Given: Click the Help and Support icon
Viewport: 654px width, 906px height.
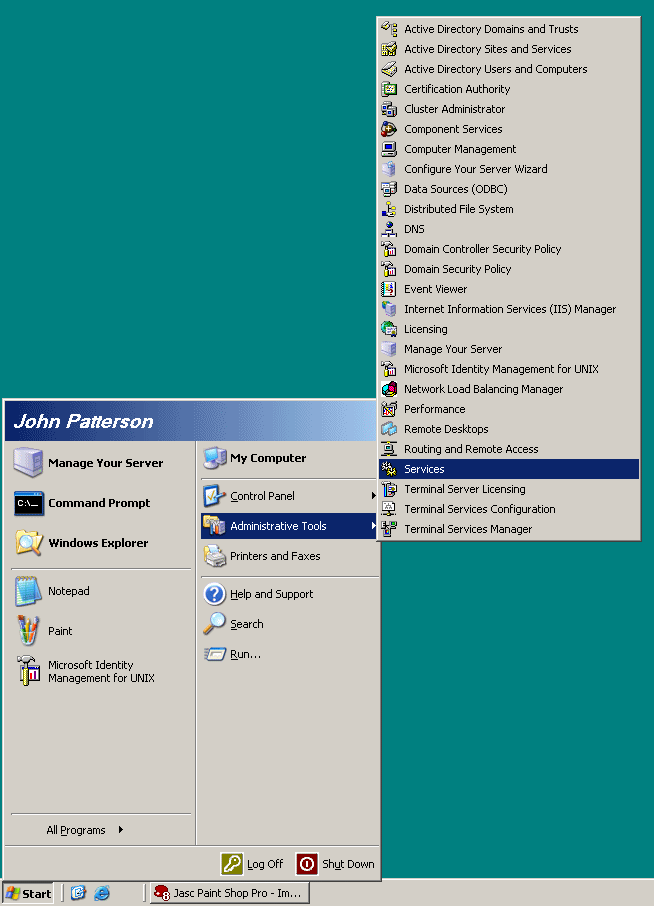Looking at the screenshot, I should (x=215, y=594).
